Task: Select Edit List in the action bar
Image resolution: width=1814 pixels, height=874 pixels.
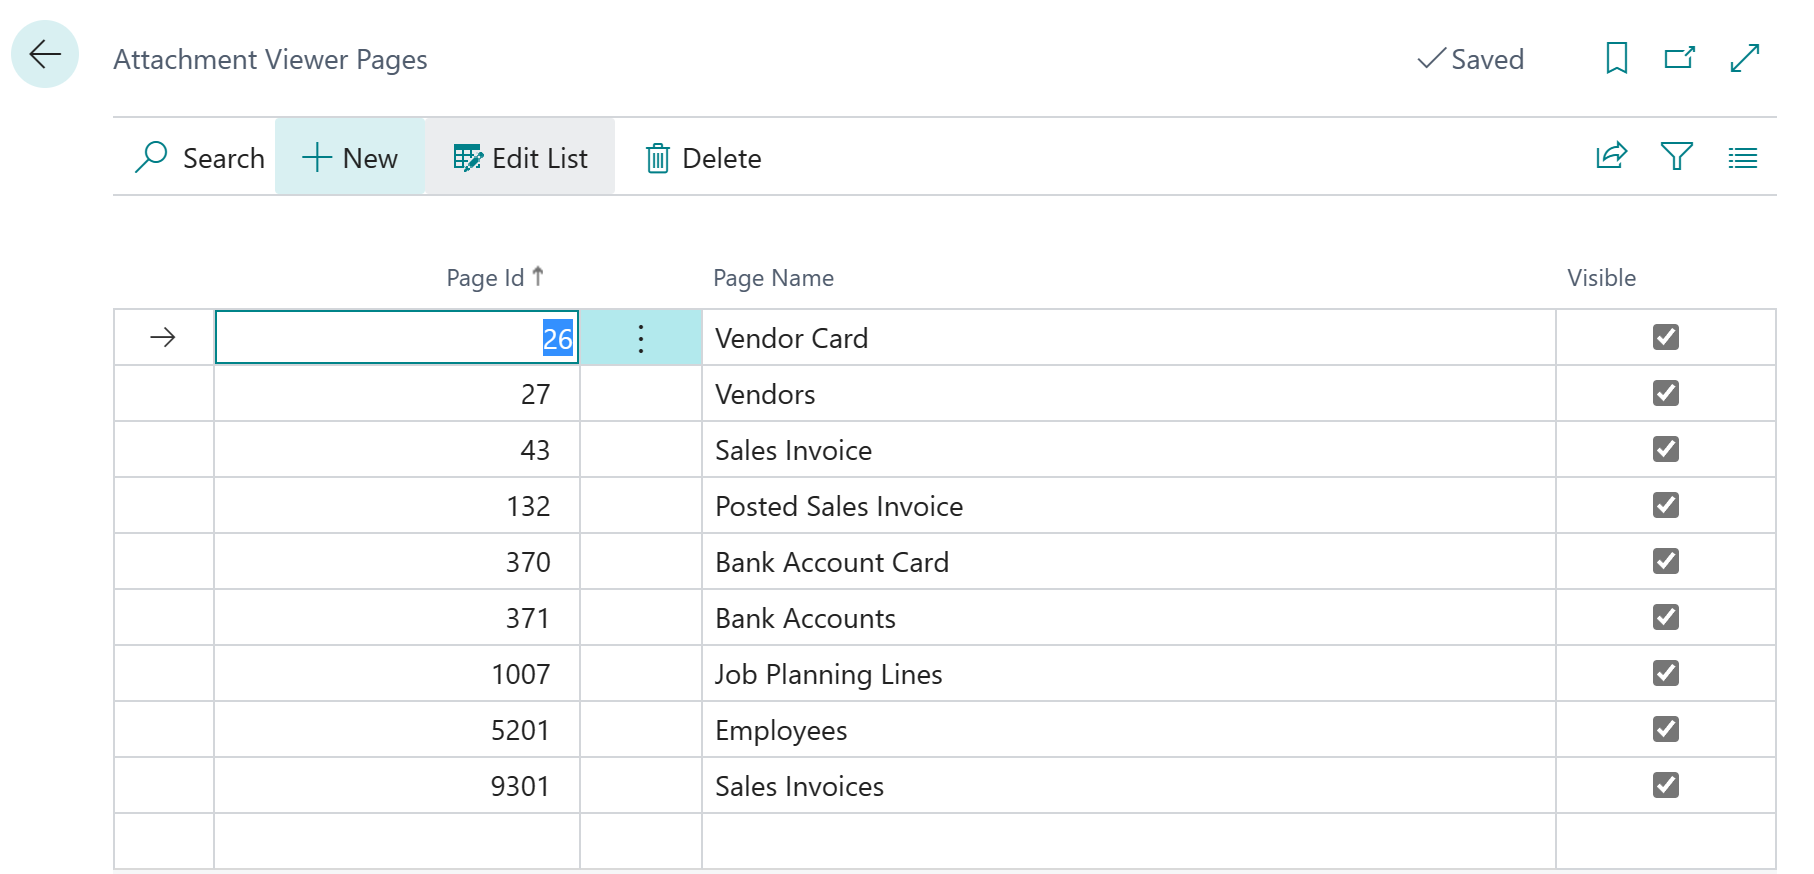Action: (520, 158)
